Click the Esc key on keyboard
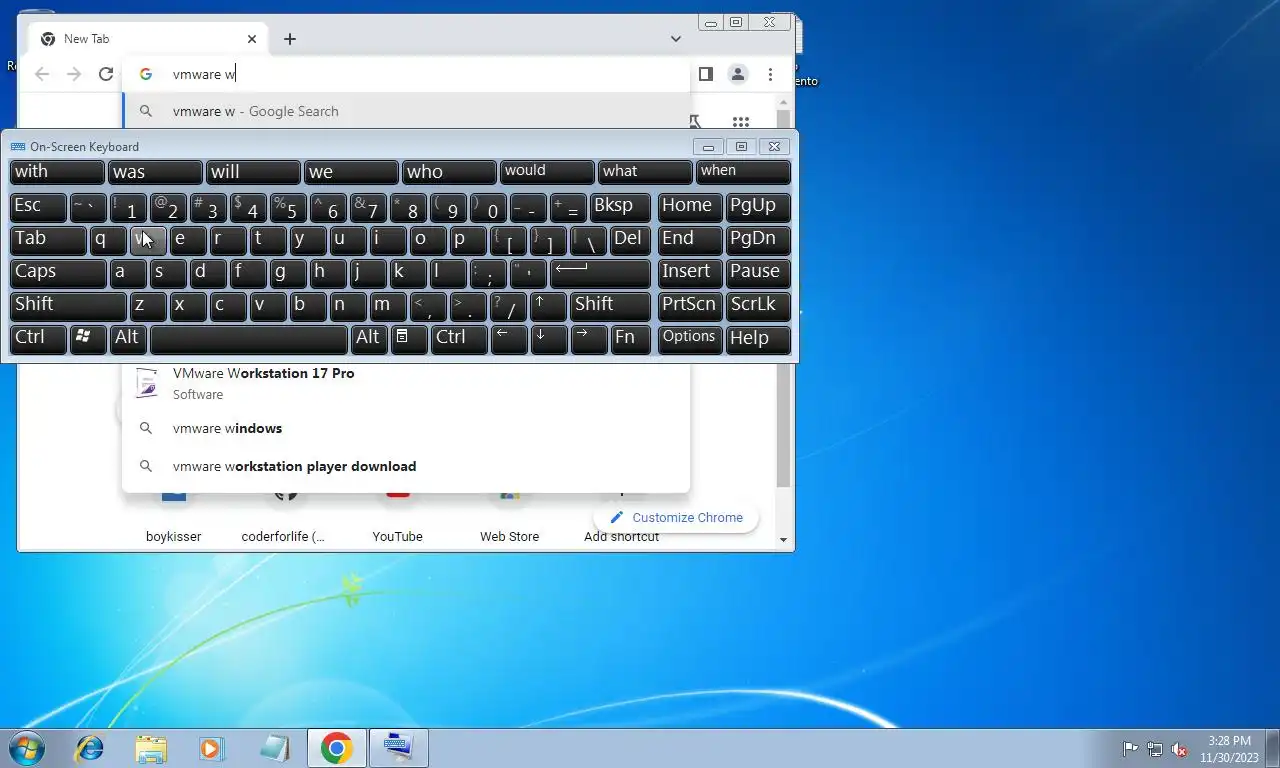This screenshot has height=768, width=1280. (x=38, y=207)
